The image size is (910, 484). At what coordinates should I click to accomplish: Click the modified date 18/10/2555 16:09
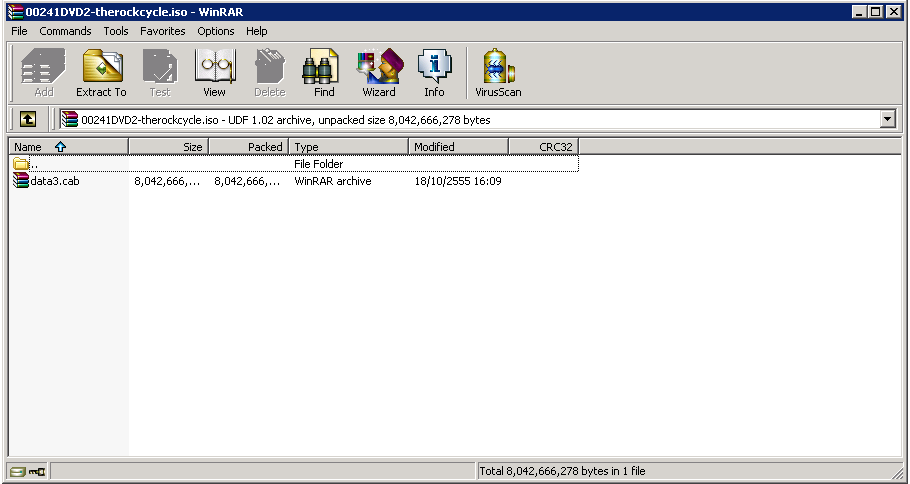458,181
